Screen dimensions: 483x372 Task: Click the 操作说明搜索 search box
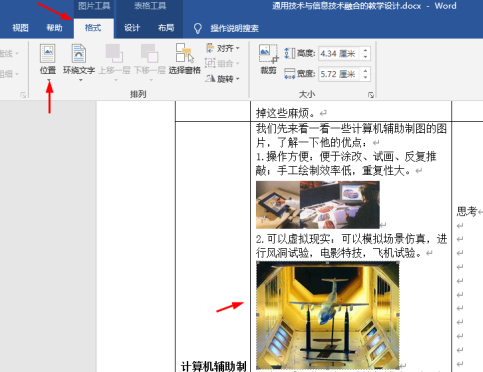(x=234, y=29)
